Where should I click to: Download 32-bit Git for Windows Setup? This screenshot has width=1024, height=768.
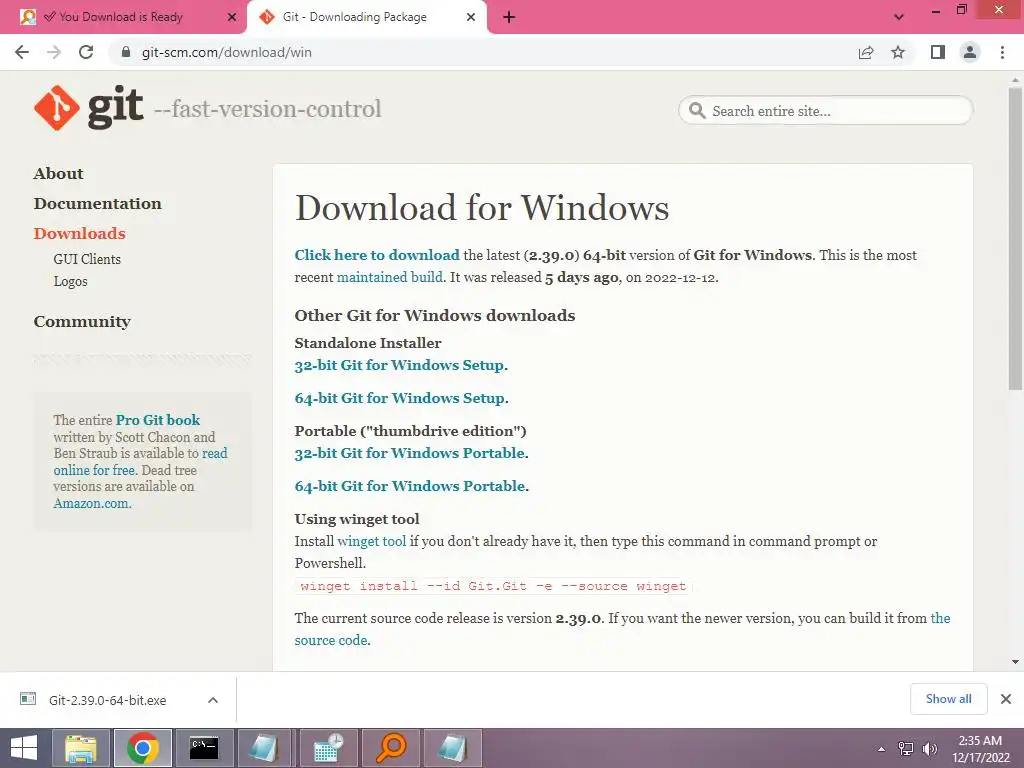tap(399, 366)
